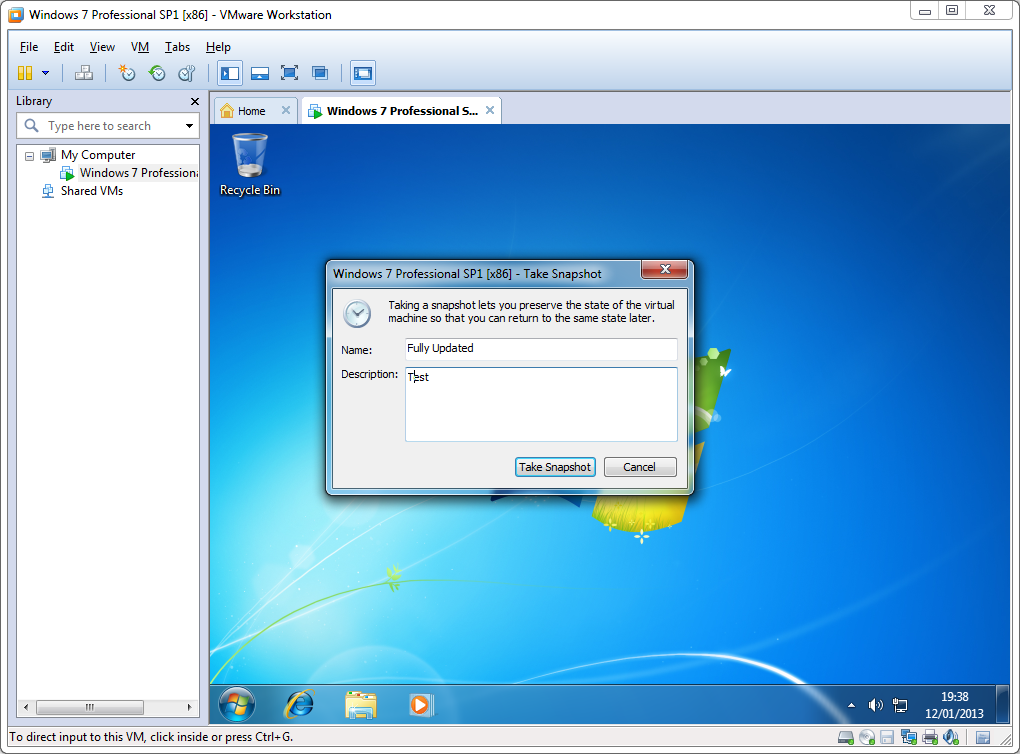Image resolution: width=1020 pixels, height=754 pixels.
Task: Toggle the thumbnail bar toolbar button
Action: pyautogui.click(x=259, y=73)
